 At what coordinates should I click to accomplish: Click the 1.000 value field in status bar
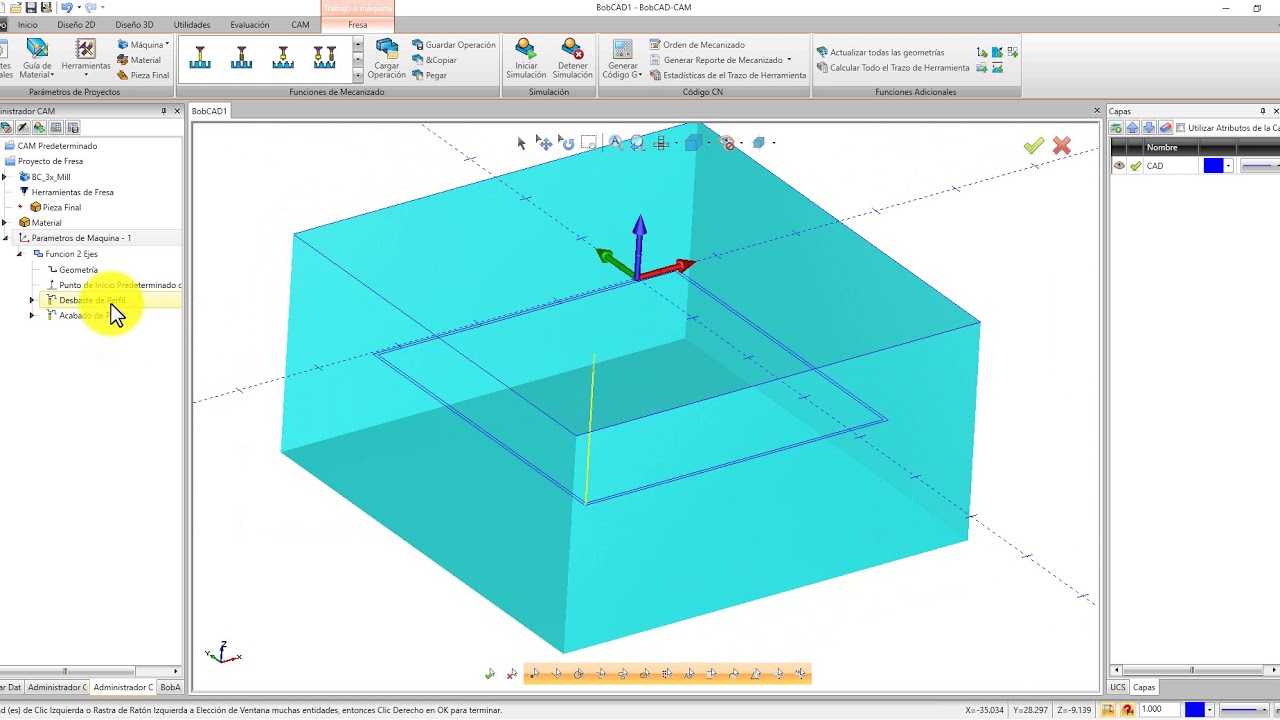point(1159,710)
